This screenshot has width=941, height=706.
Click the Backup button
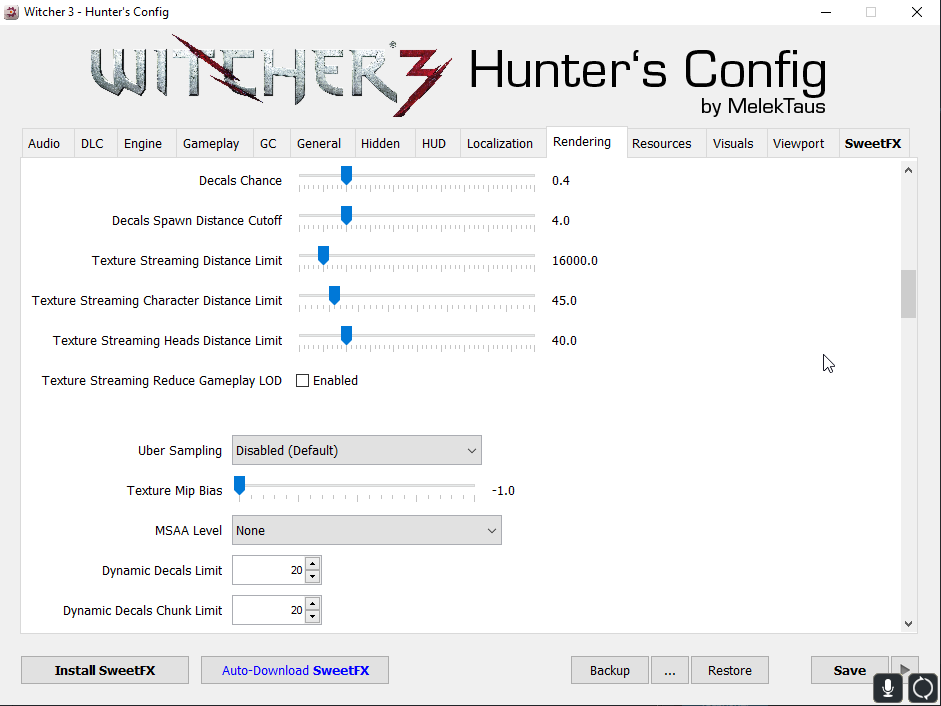click(610, 670)
